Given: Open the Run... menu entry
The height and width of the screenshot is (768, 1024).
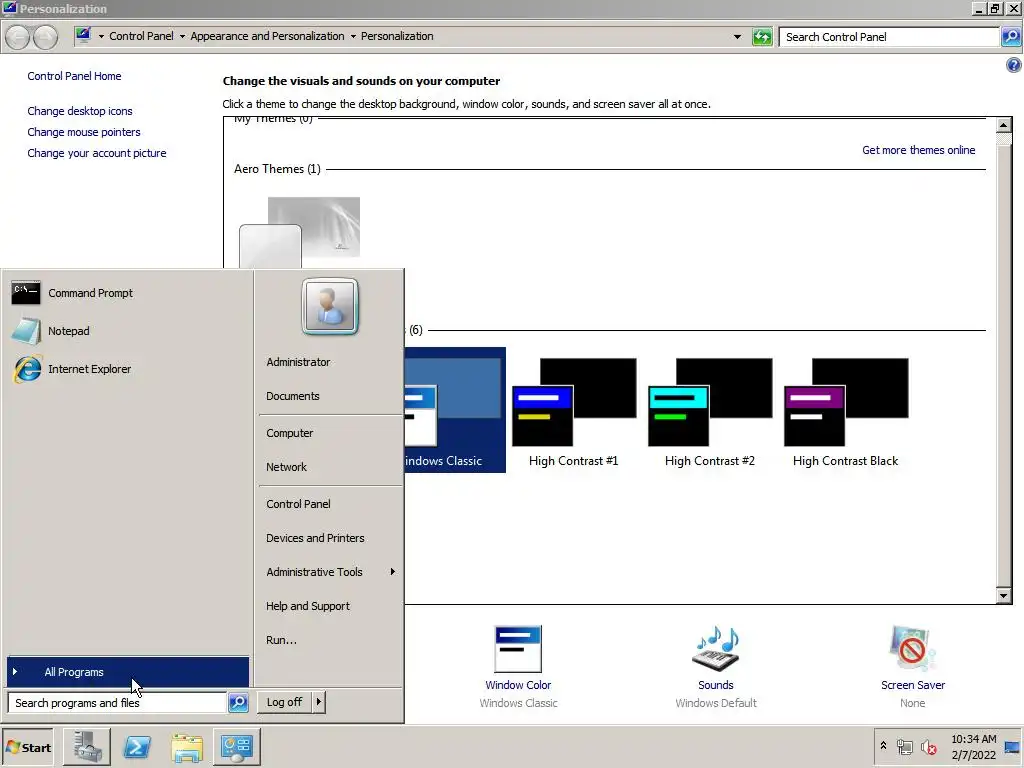Looking at the screenshot, I should (x=281, y=640).
